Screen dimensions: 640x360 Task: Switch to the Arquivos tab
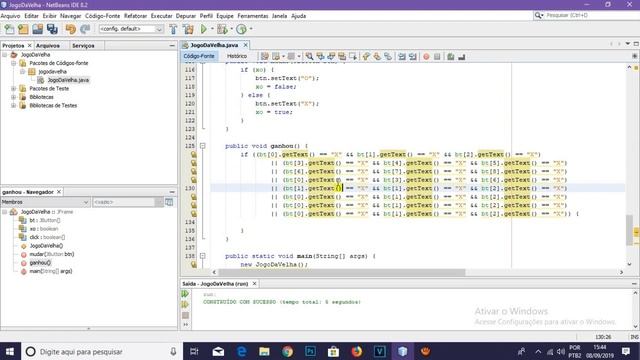[x=48, y=46]
